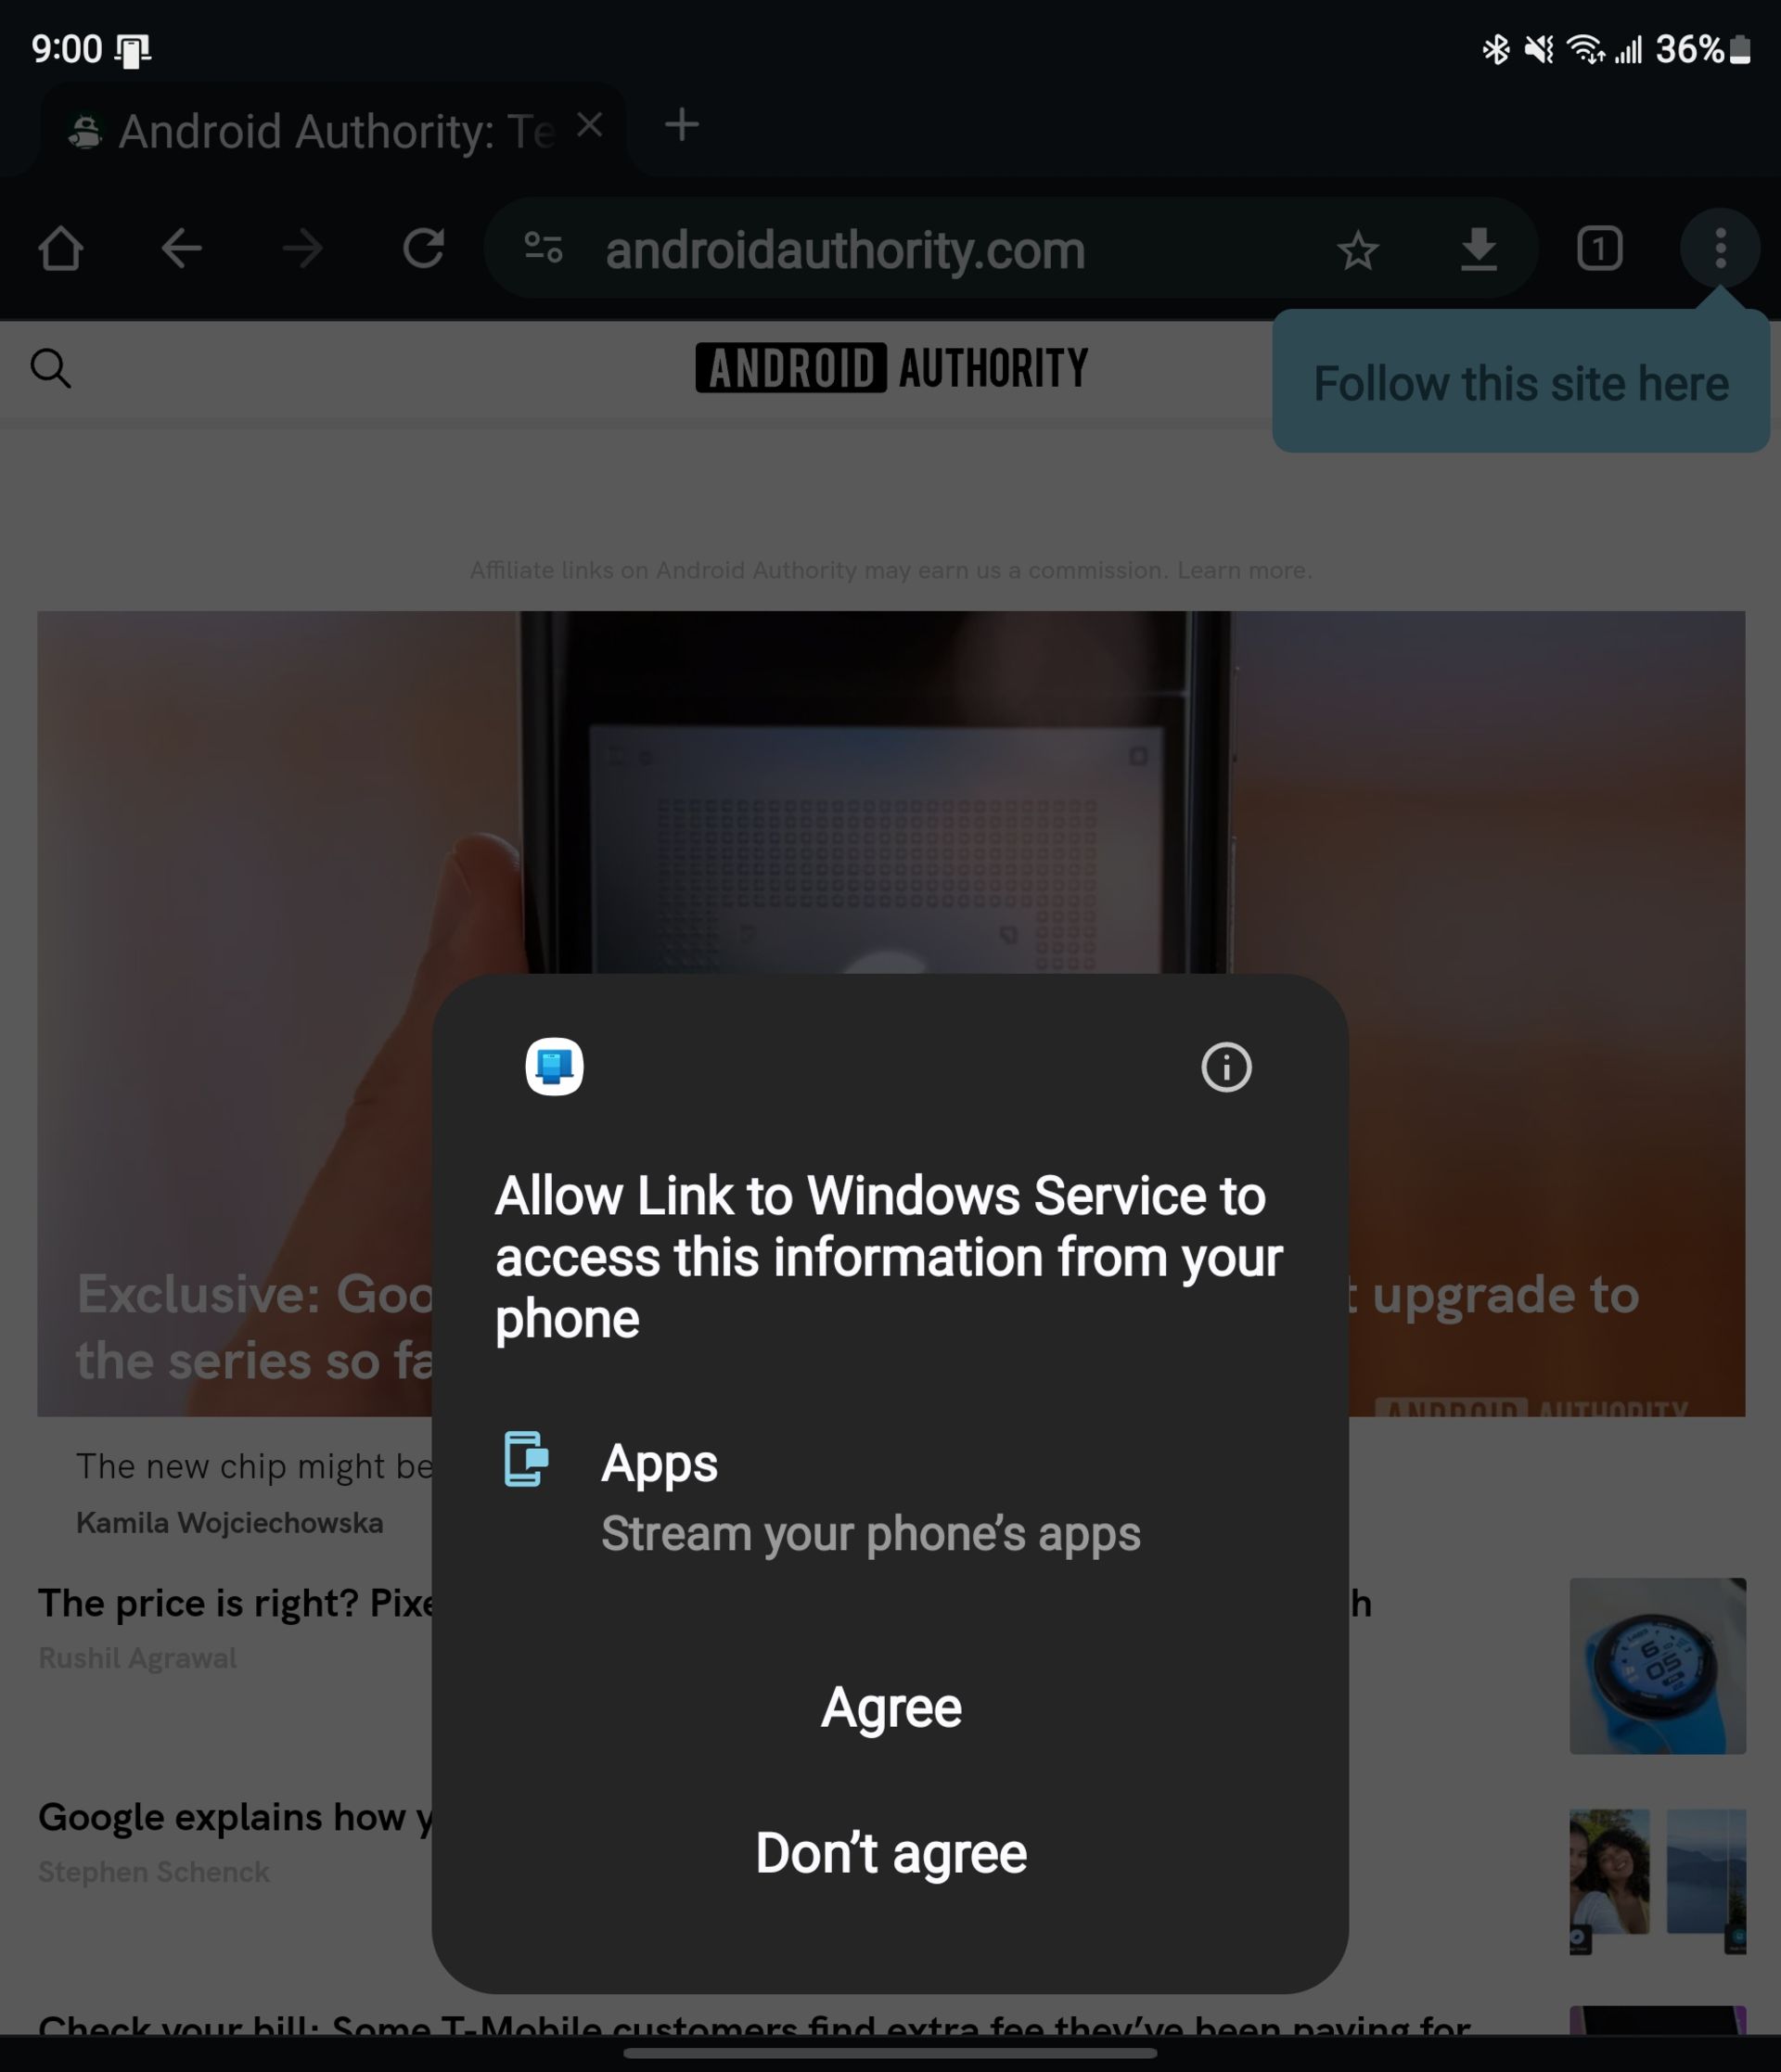The image size is (1781, 2072).
Task: Tap the download icon in Chrome toolbar
Action: click(x=1478, y=249)
